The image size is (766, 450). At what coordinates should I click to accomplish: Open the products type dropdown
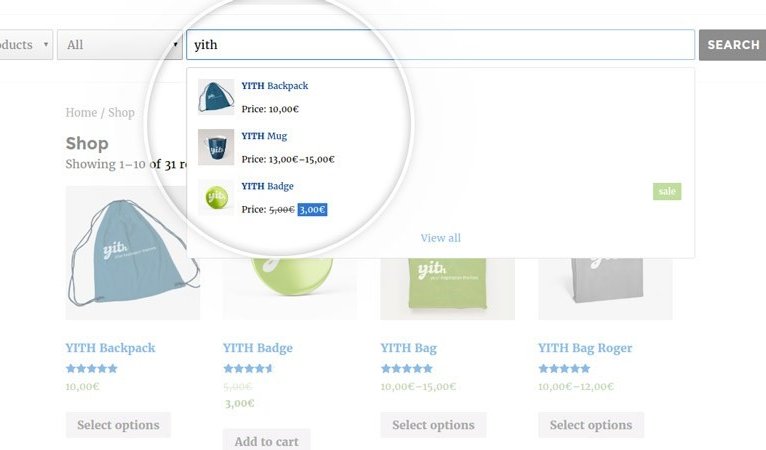[26, 45]
